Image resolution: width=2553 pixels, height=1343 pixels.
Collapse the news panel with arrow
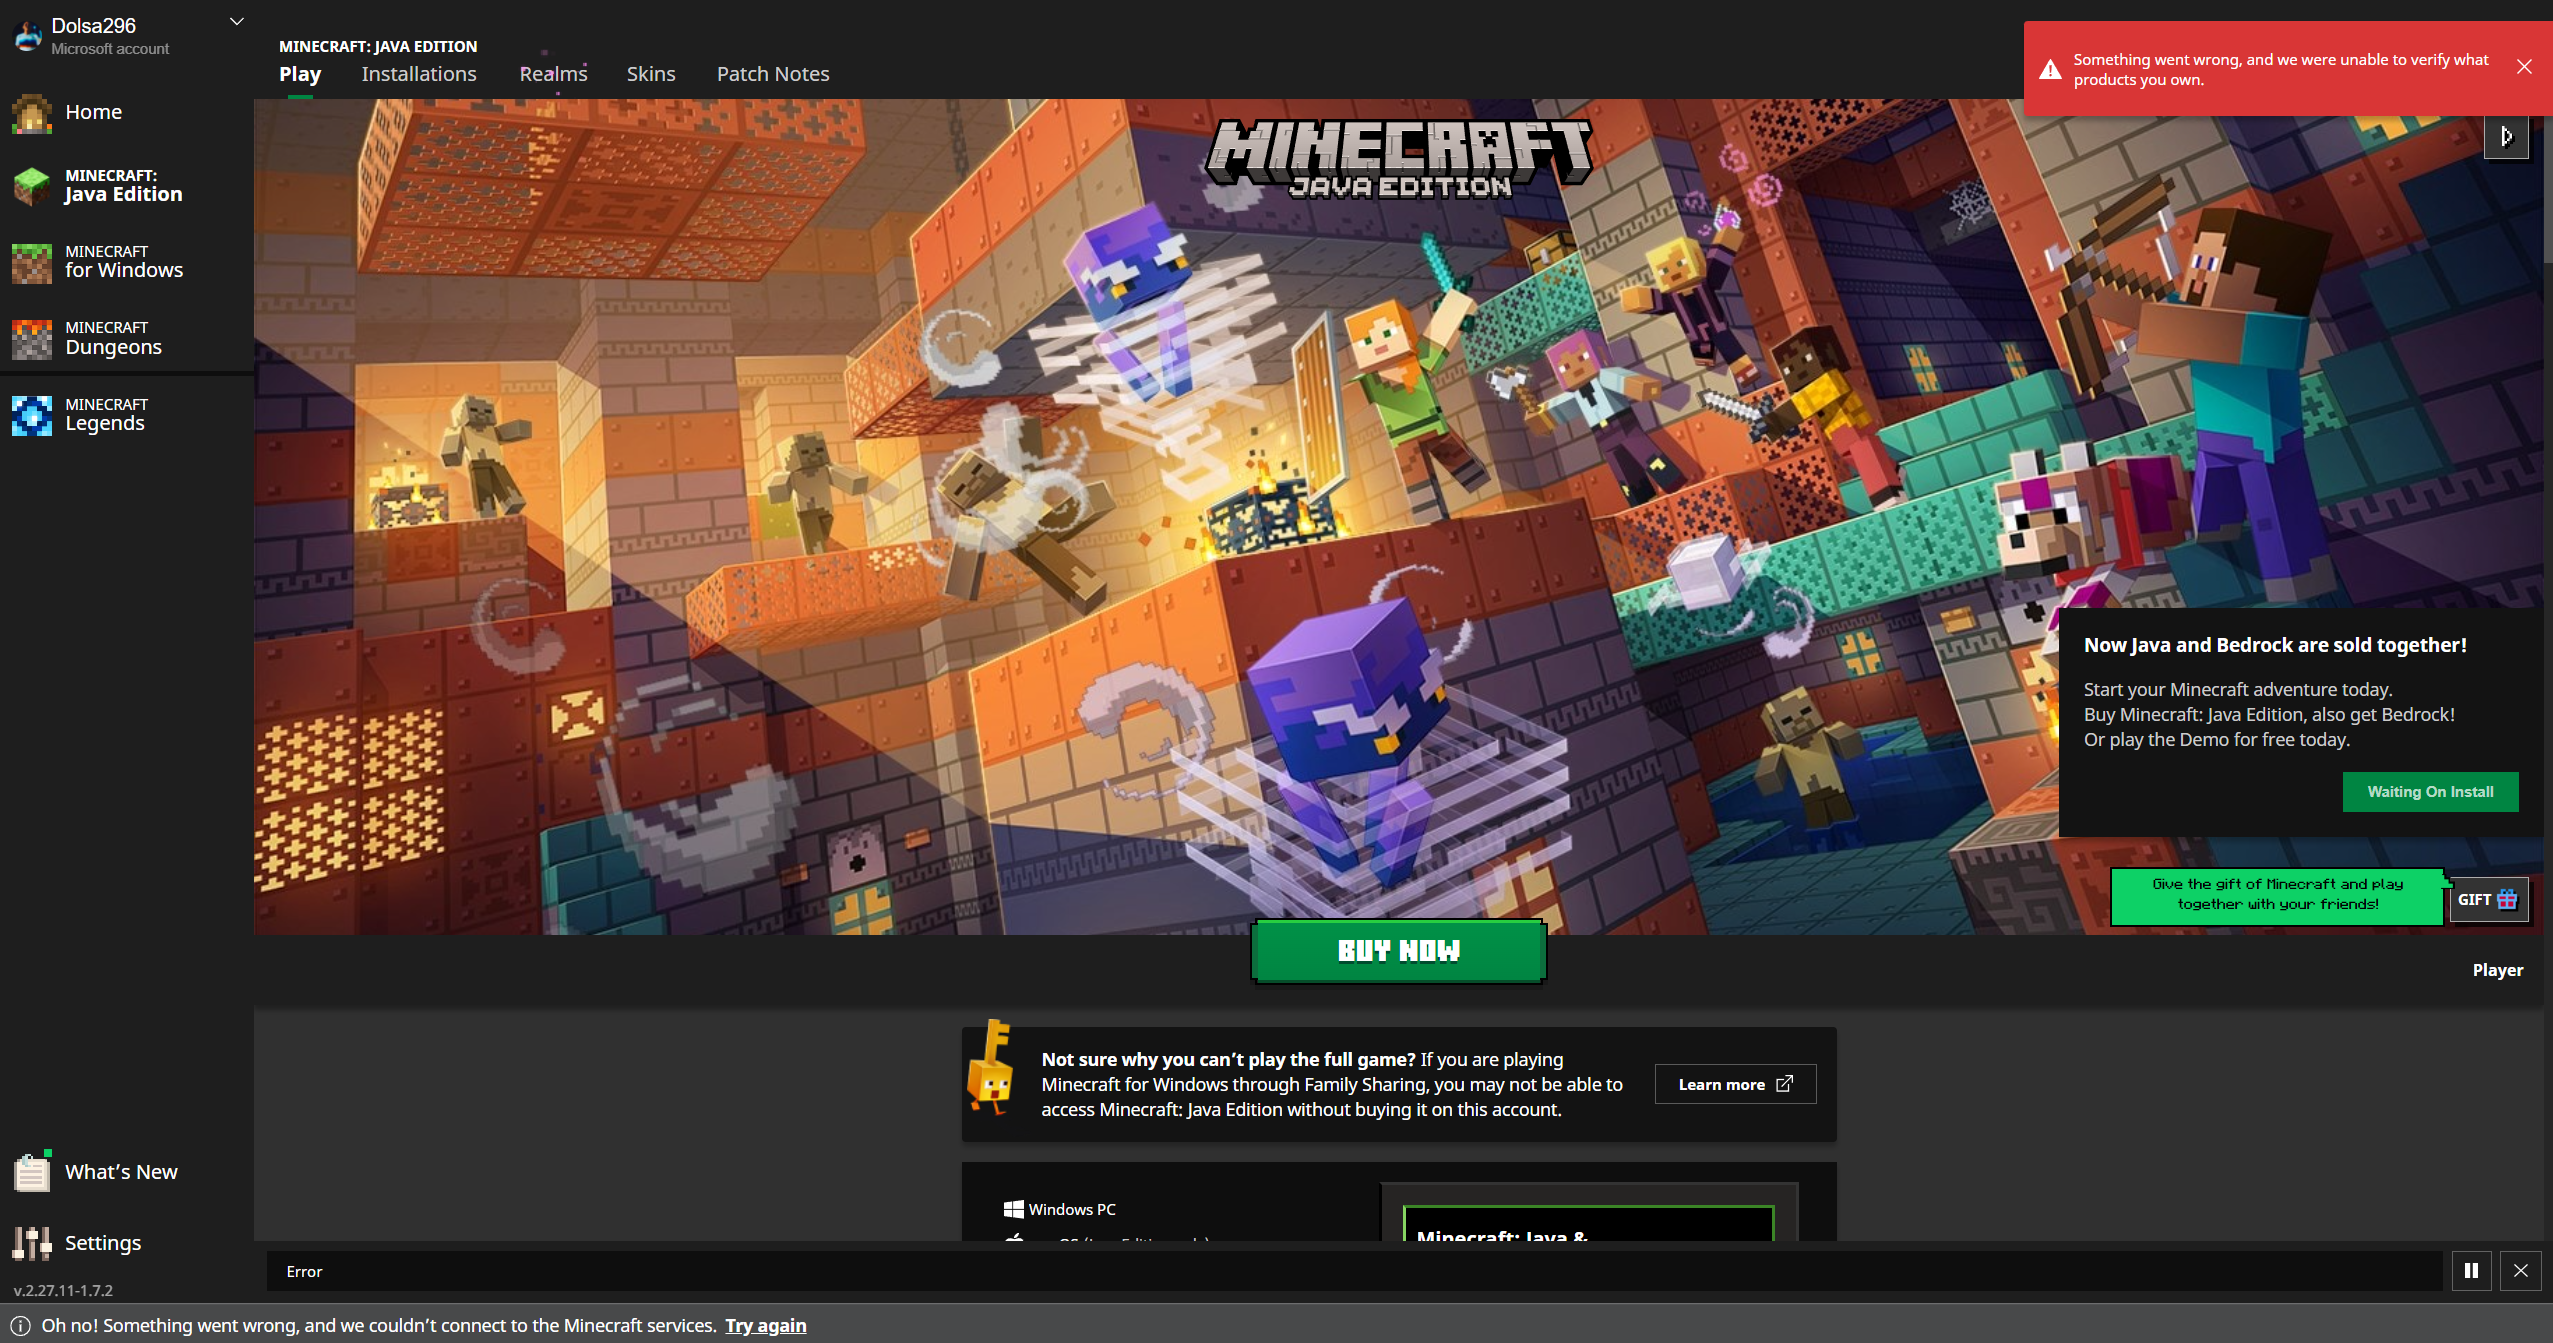pyautogui.click(x=2506, y=137)
